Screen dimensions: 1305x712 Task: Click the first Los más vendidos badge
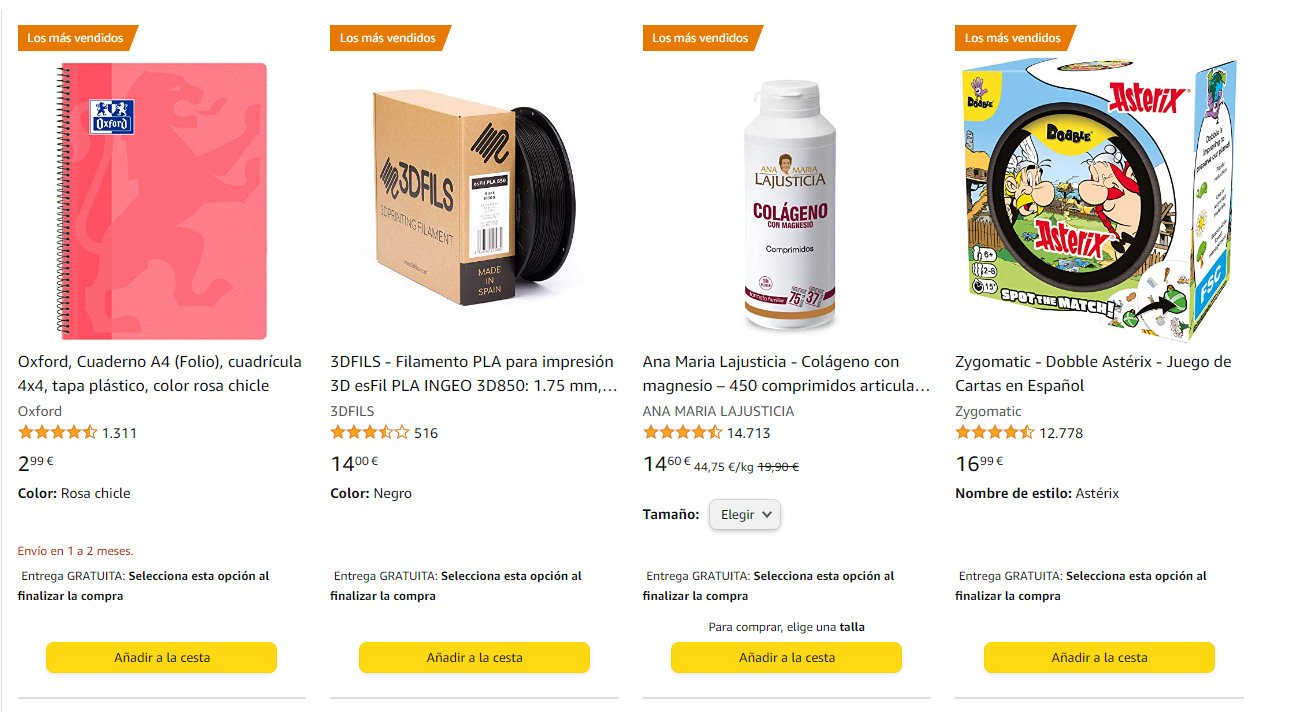pyautogui.click(x=76, y=38)
